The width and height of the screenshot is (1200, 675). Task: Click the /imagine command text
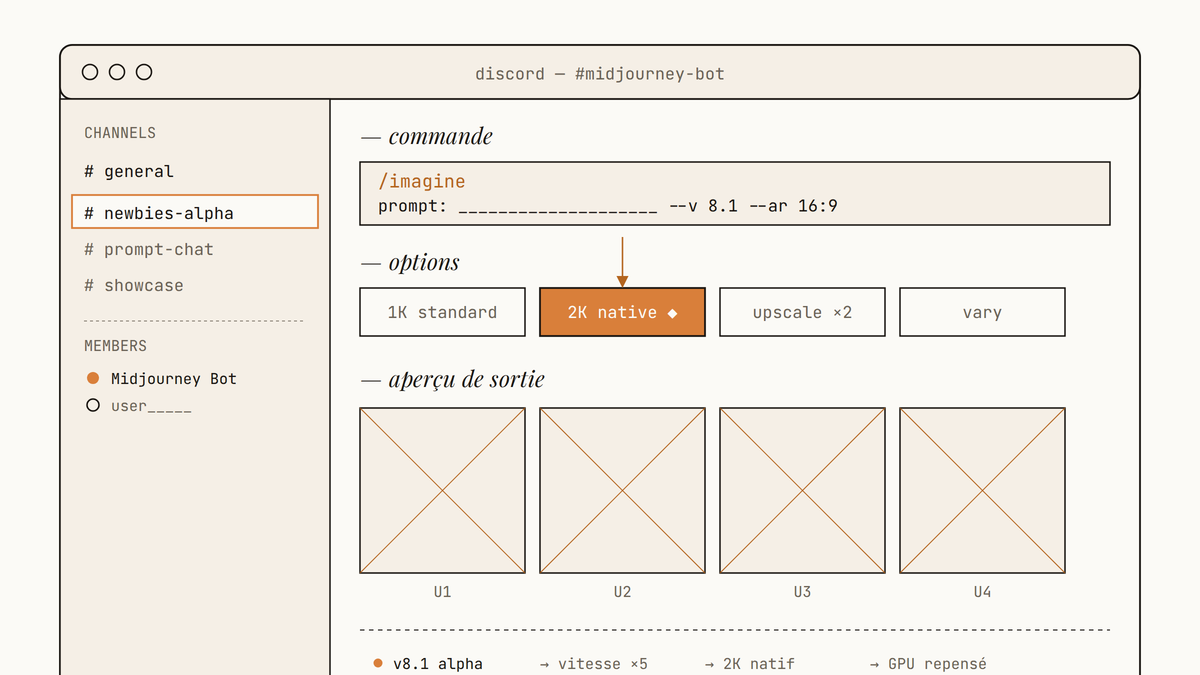click(x=422, y=182)
